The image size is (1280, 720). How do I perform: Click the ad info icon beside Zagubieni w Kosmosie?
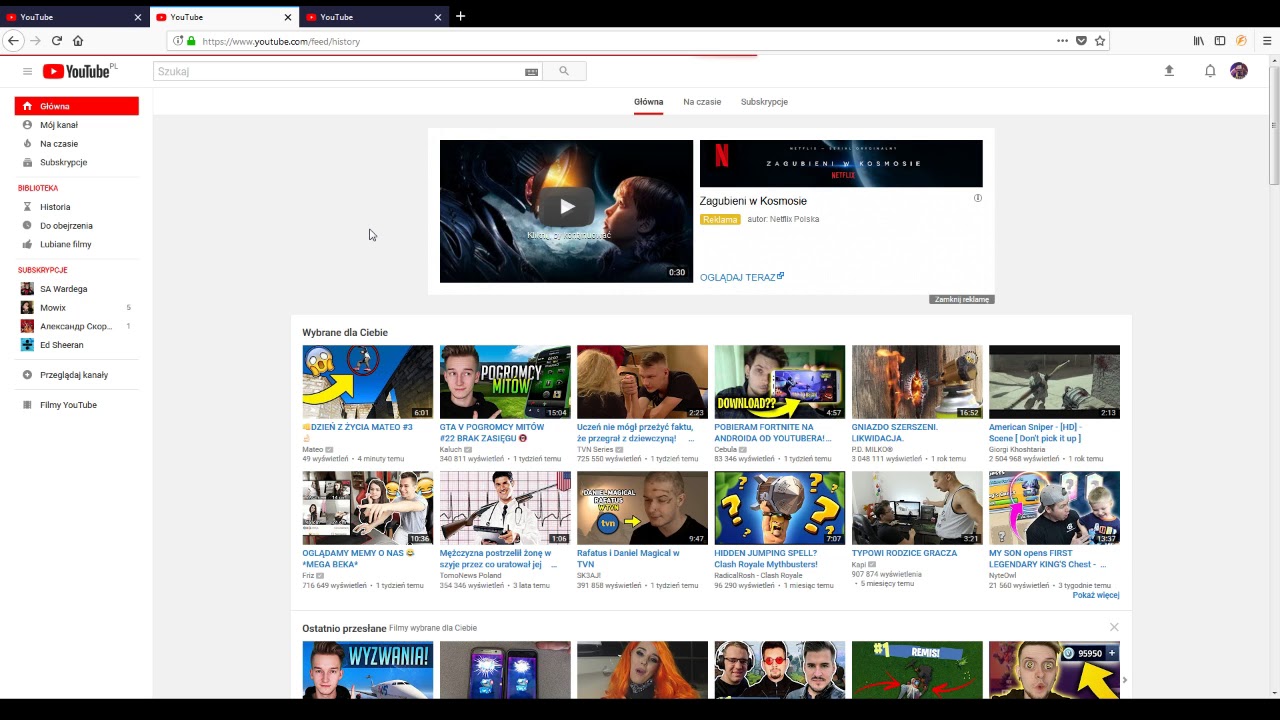pos(978,198)
